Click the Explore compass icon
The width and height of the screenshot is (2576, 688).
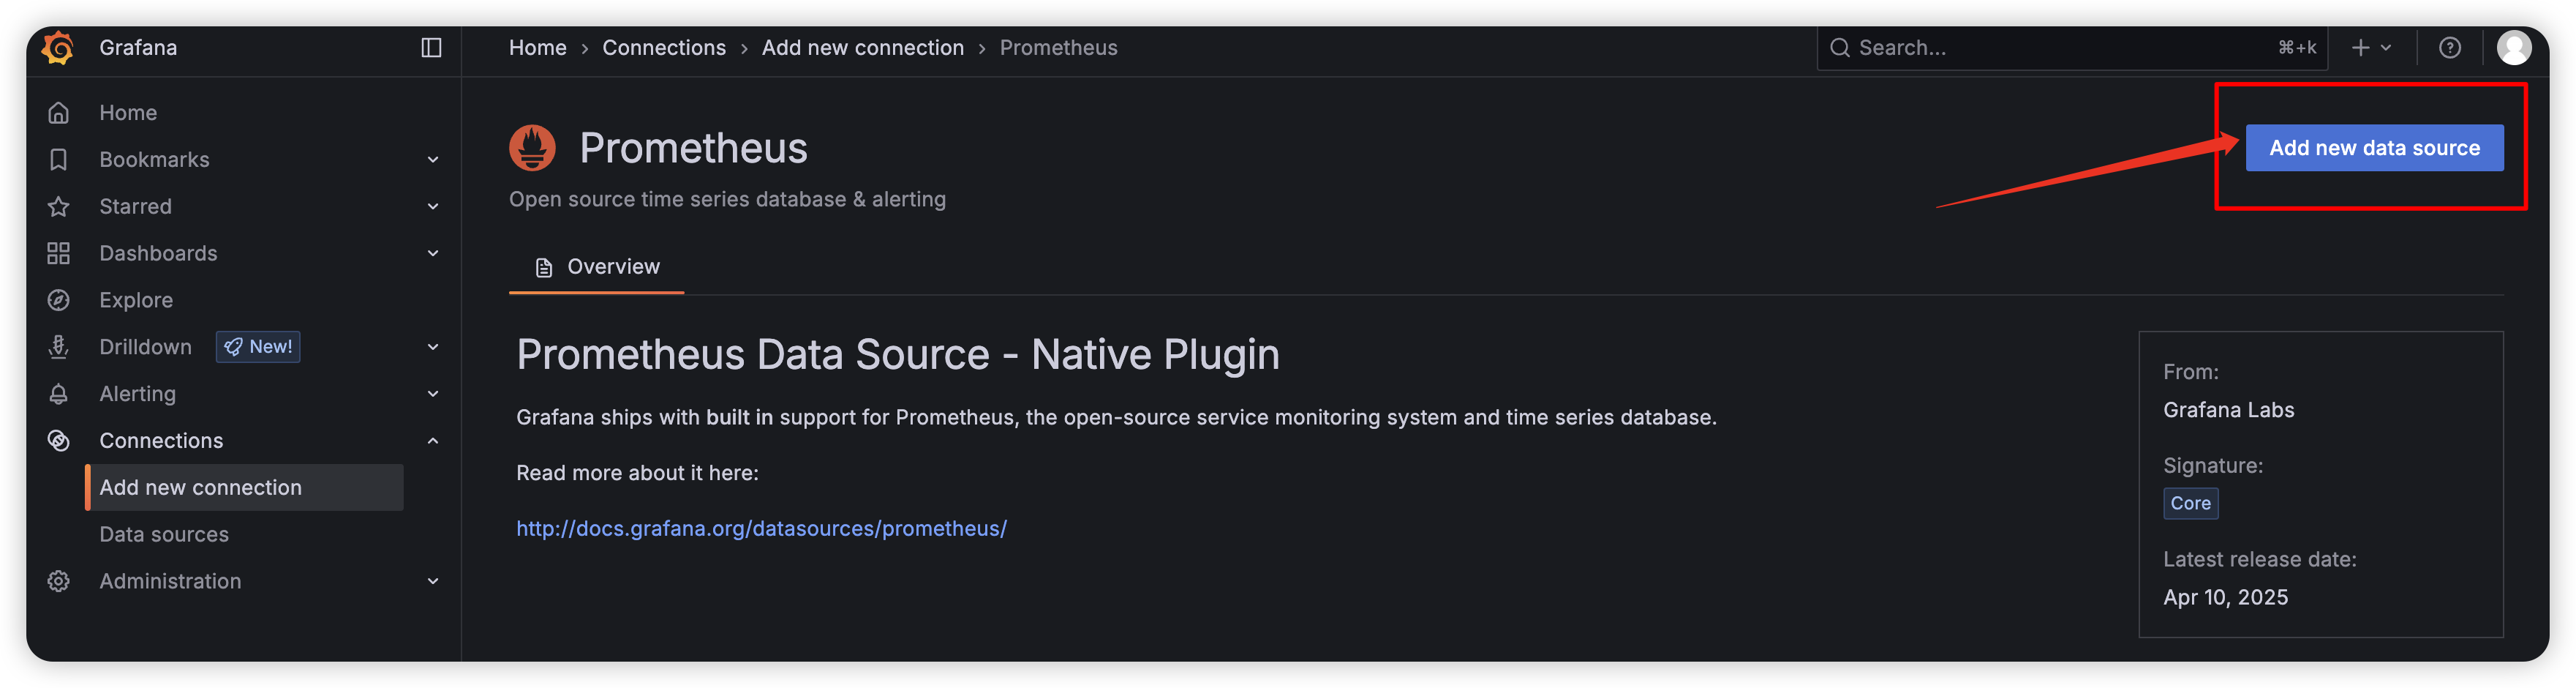pos(59,300)
